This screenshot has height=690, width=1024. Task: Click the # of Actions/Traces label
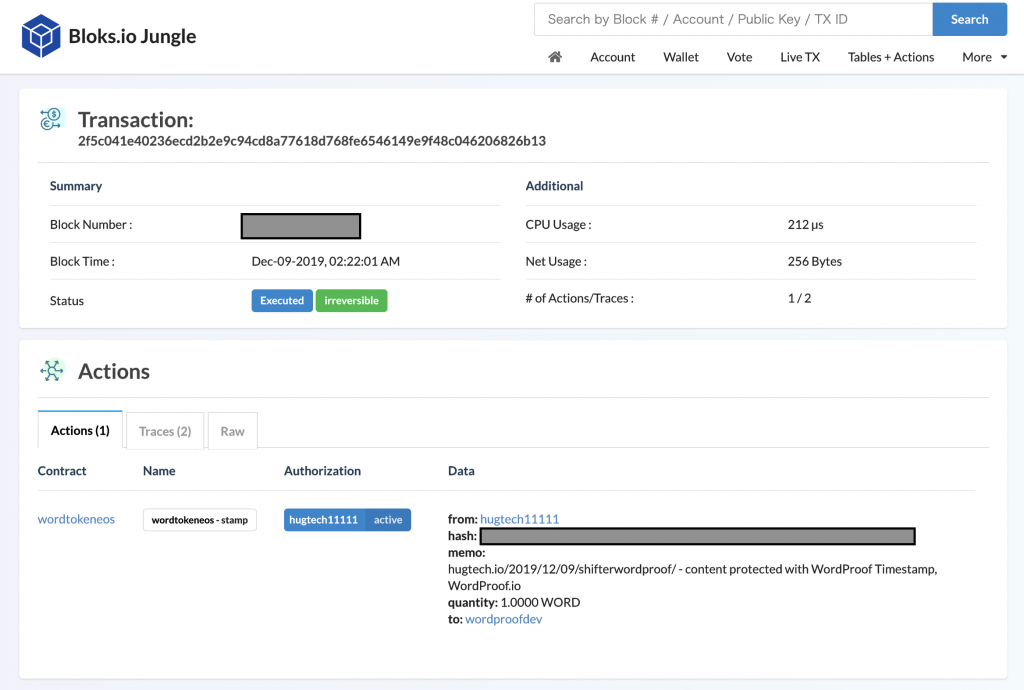(x=579, y=298)
